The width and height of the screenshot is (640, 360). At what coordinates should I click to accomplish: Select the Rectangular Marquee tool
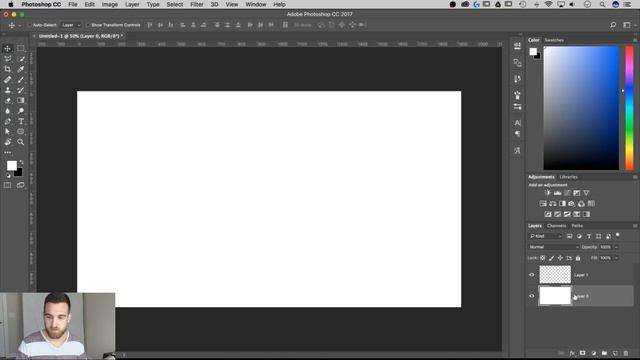pyautogui.click(x=20, y=49)
